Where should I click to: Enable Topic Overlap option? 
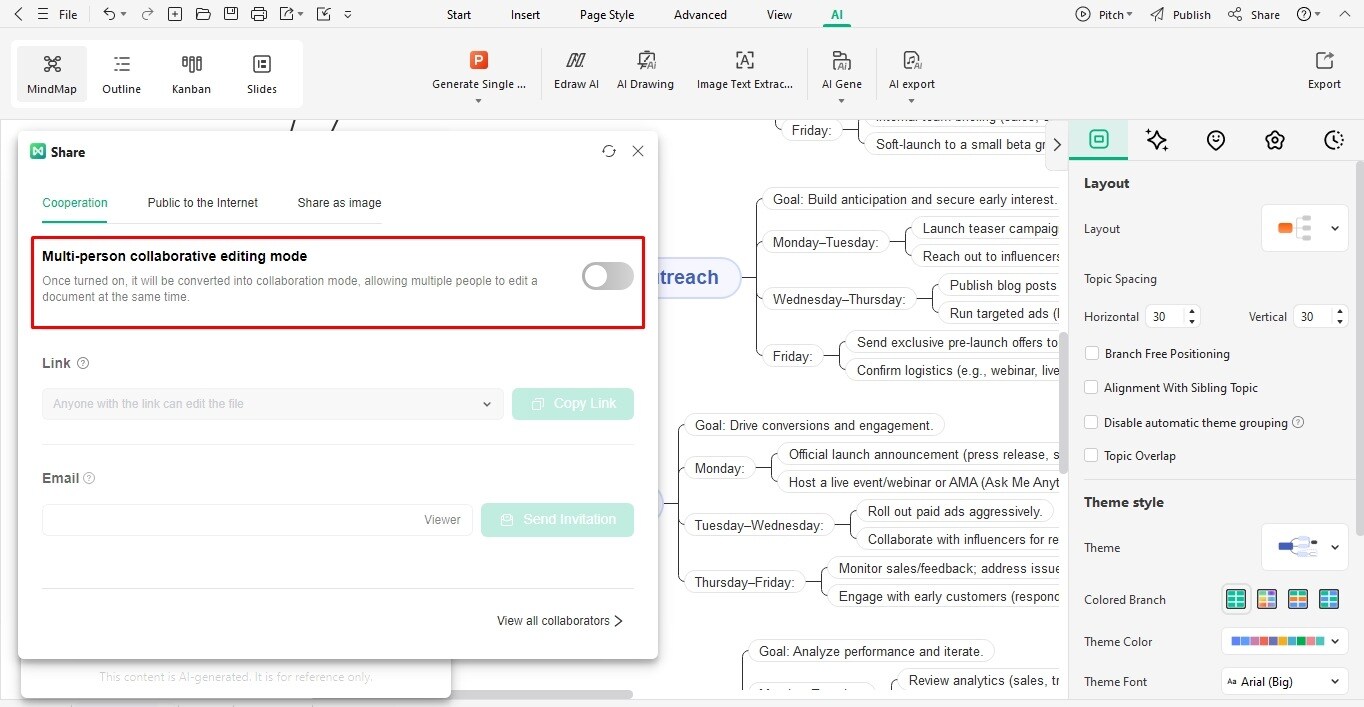(1091, 455)
